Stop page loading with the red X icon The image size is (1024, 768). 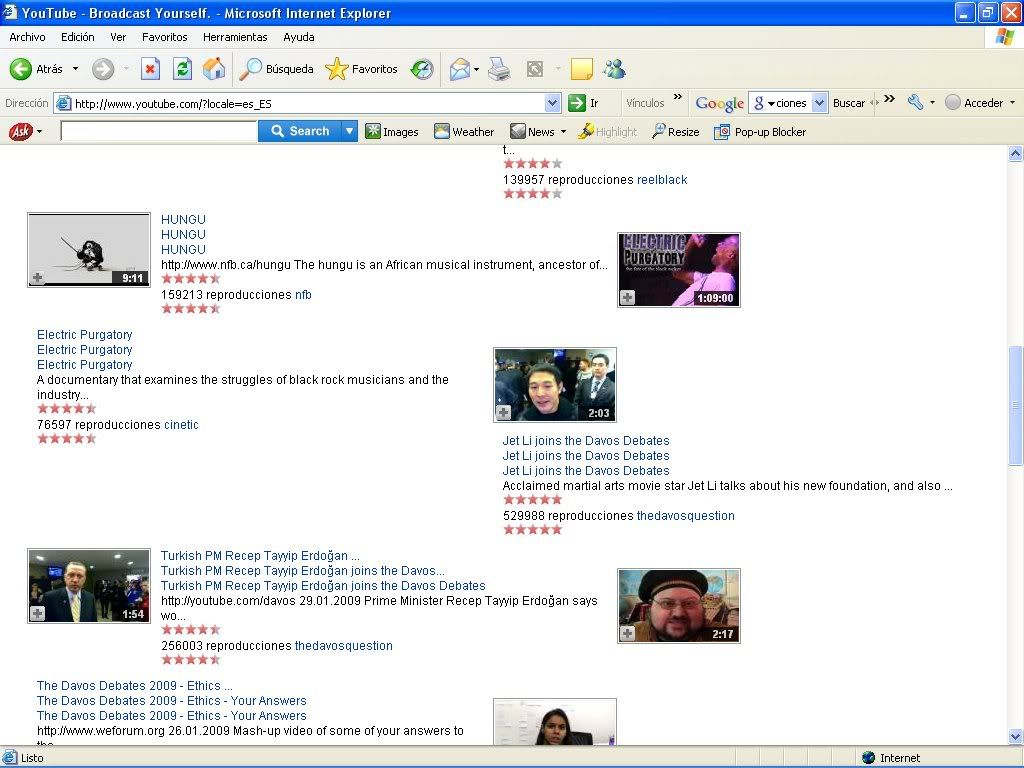click(150, 69)
